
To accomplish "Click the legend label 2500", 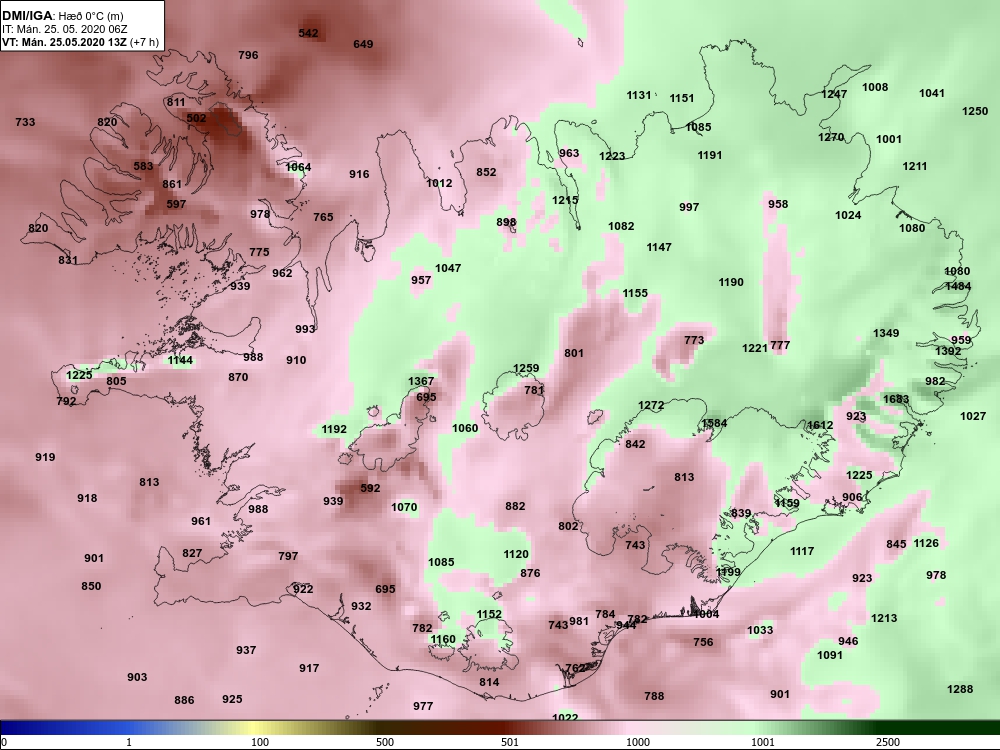I will (x=888, y=742).
